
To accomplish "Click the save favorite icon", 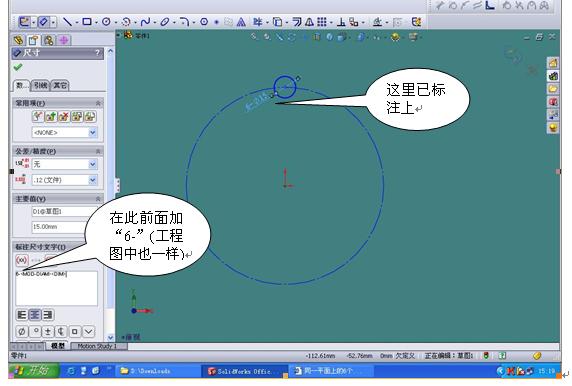I will tap(77, 117).
